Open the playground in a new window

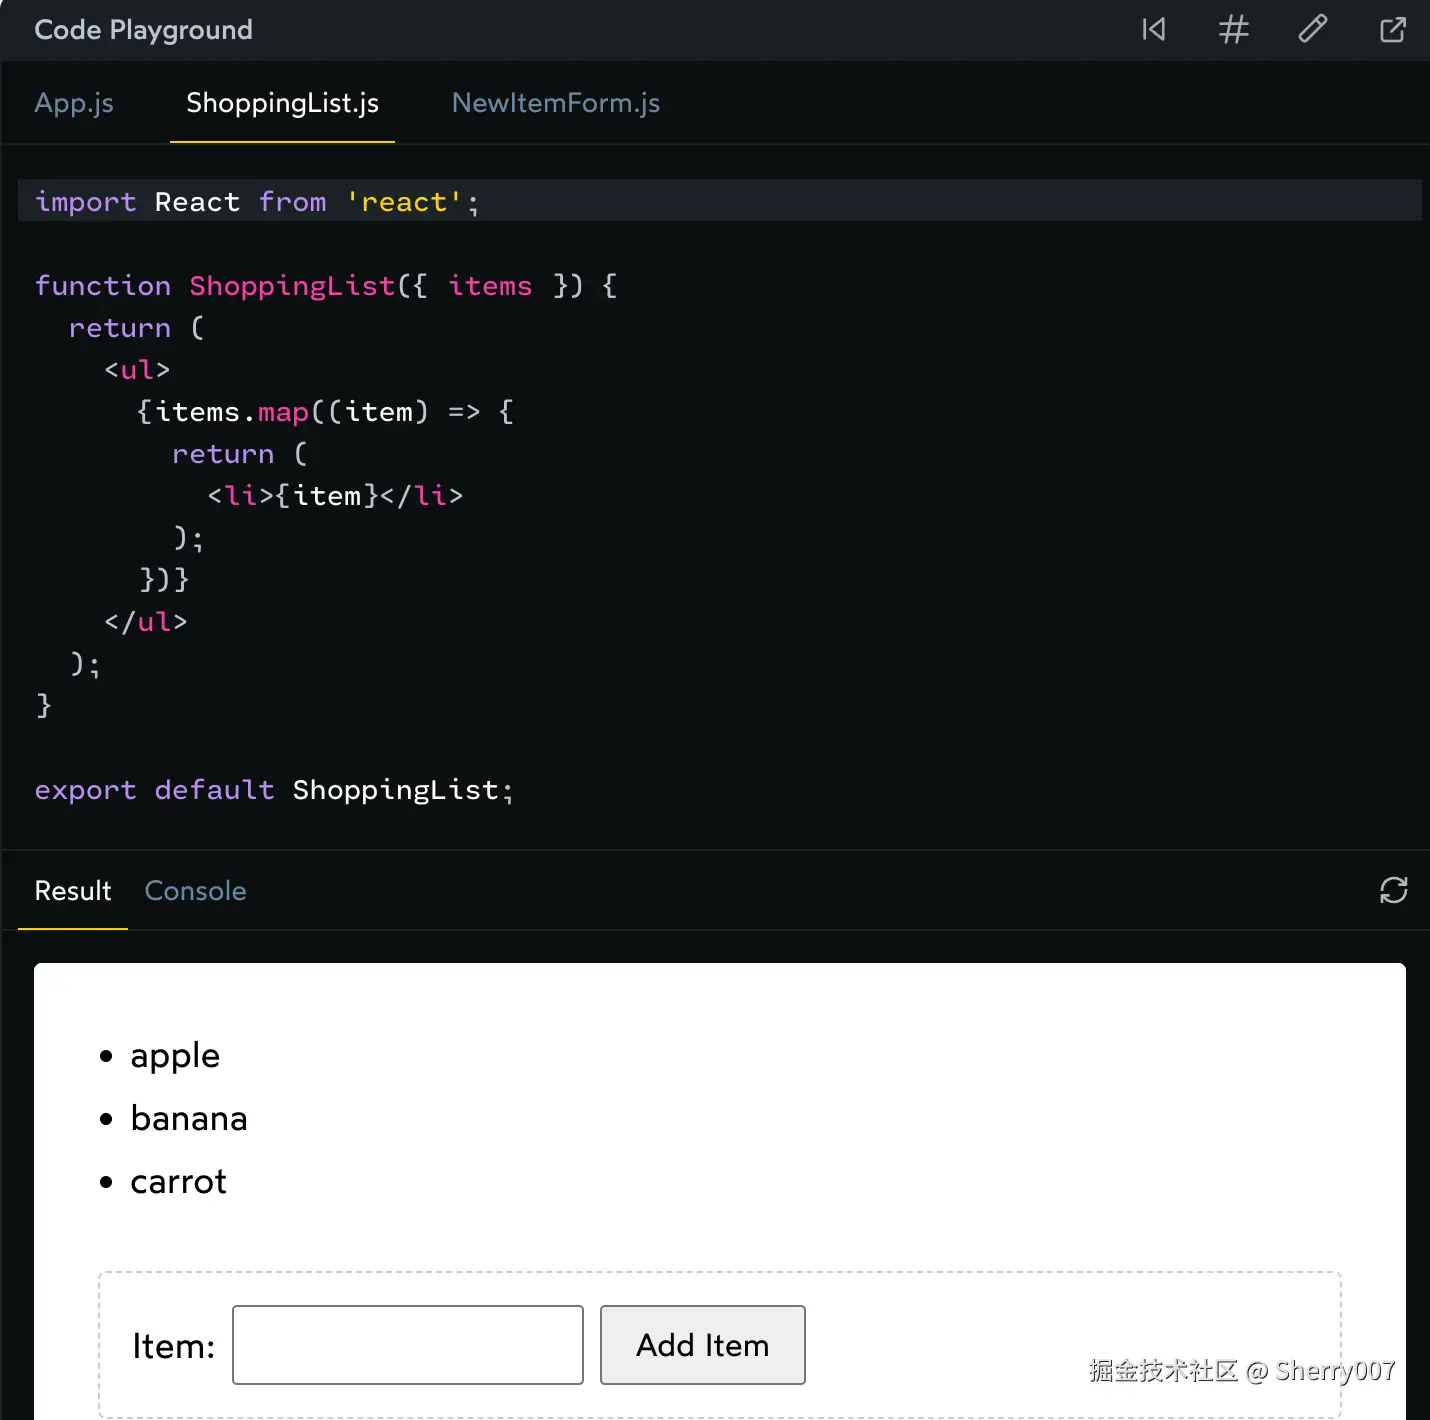(1393, 30)
